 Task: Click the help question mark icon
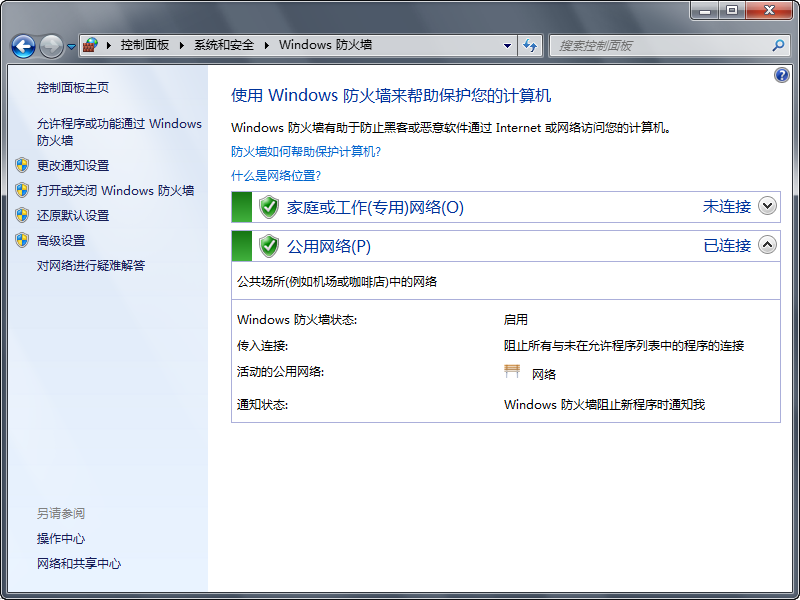click(x=782, y=76)
